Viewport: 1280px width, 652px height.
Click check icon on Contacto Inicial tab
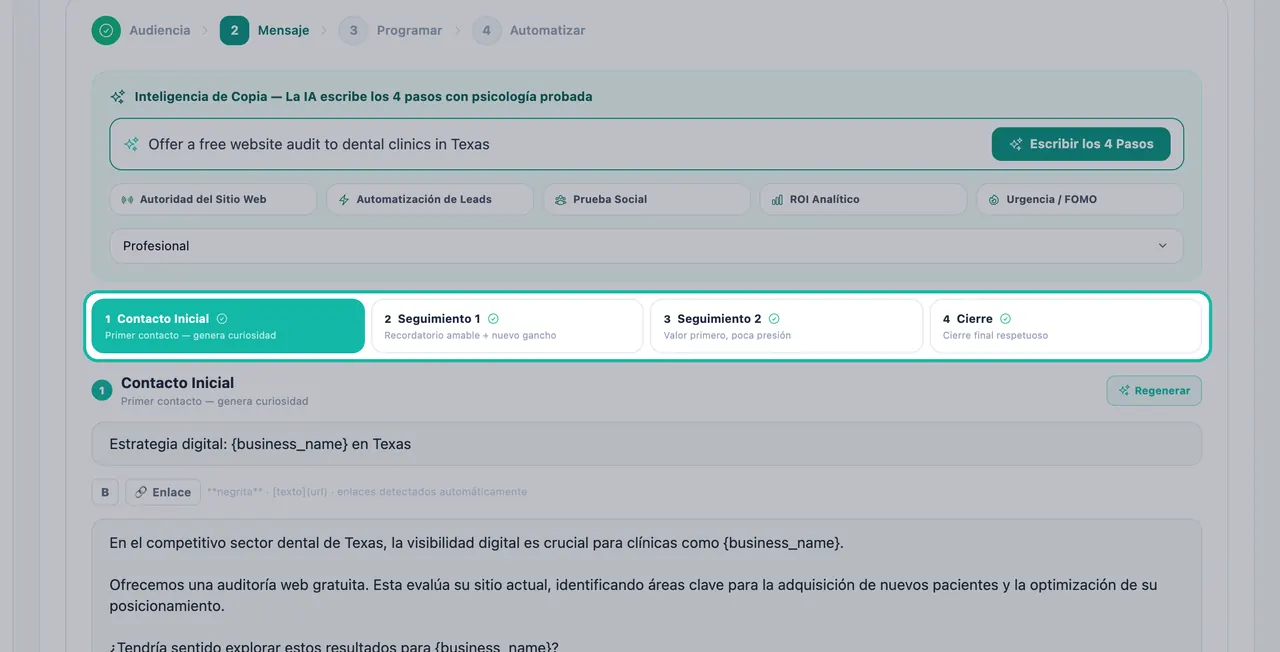tap(222, 319)
